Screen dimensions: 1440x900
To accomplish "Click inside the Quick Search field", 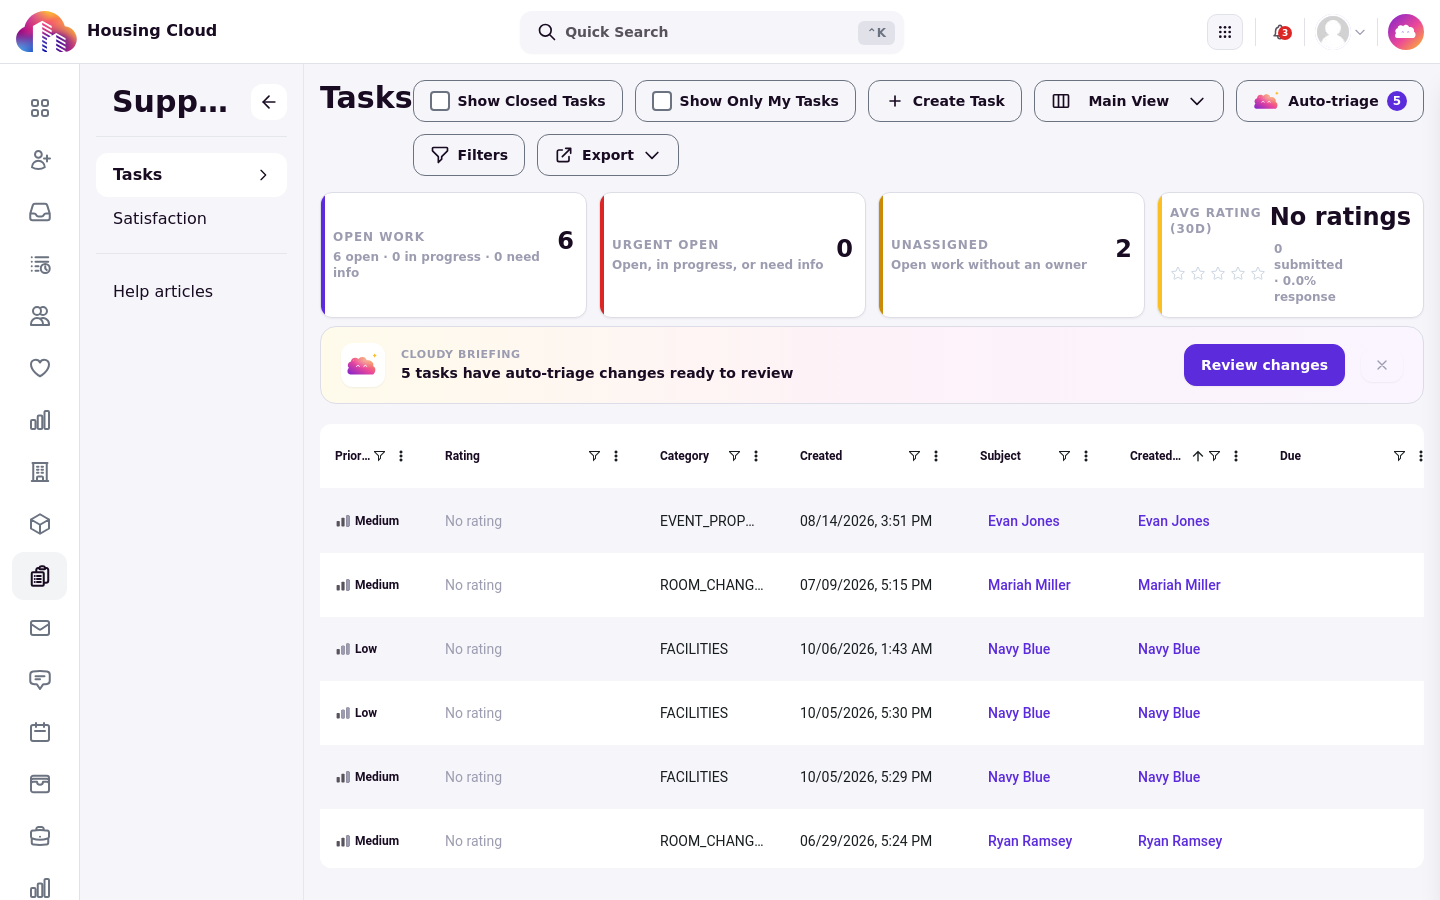I will pos(712,32).
